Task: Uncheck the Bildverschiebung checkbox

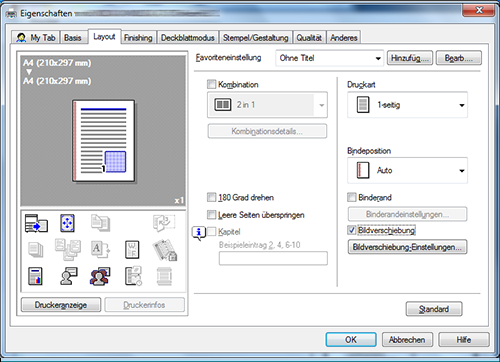Action: pos(351,230)
